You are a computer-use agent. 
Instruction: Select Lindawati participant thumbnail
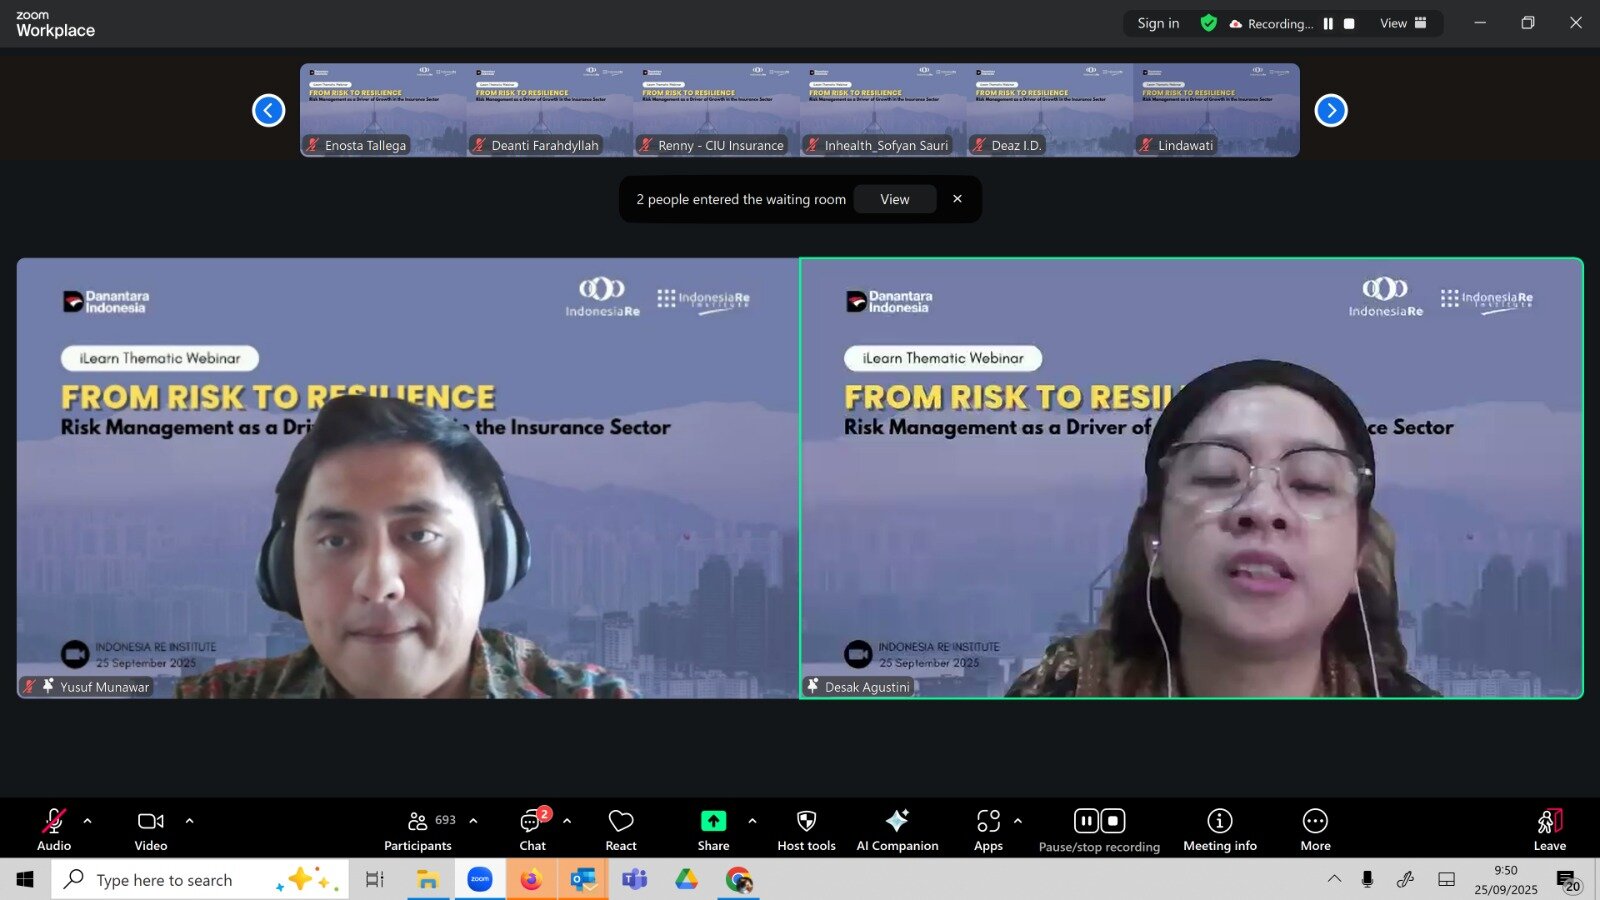[x=1216, y=110]
